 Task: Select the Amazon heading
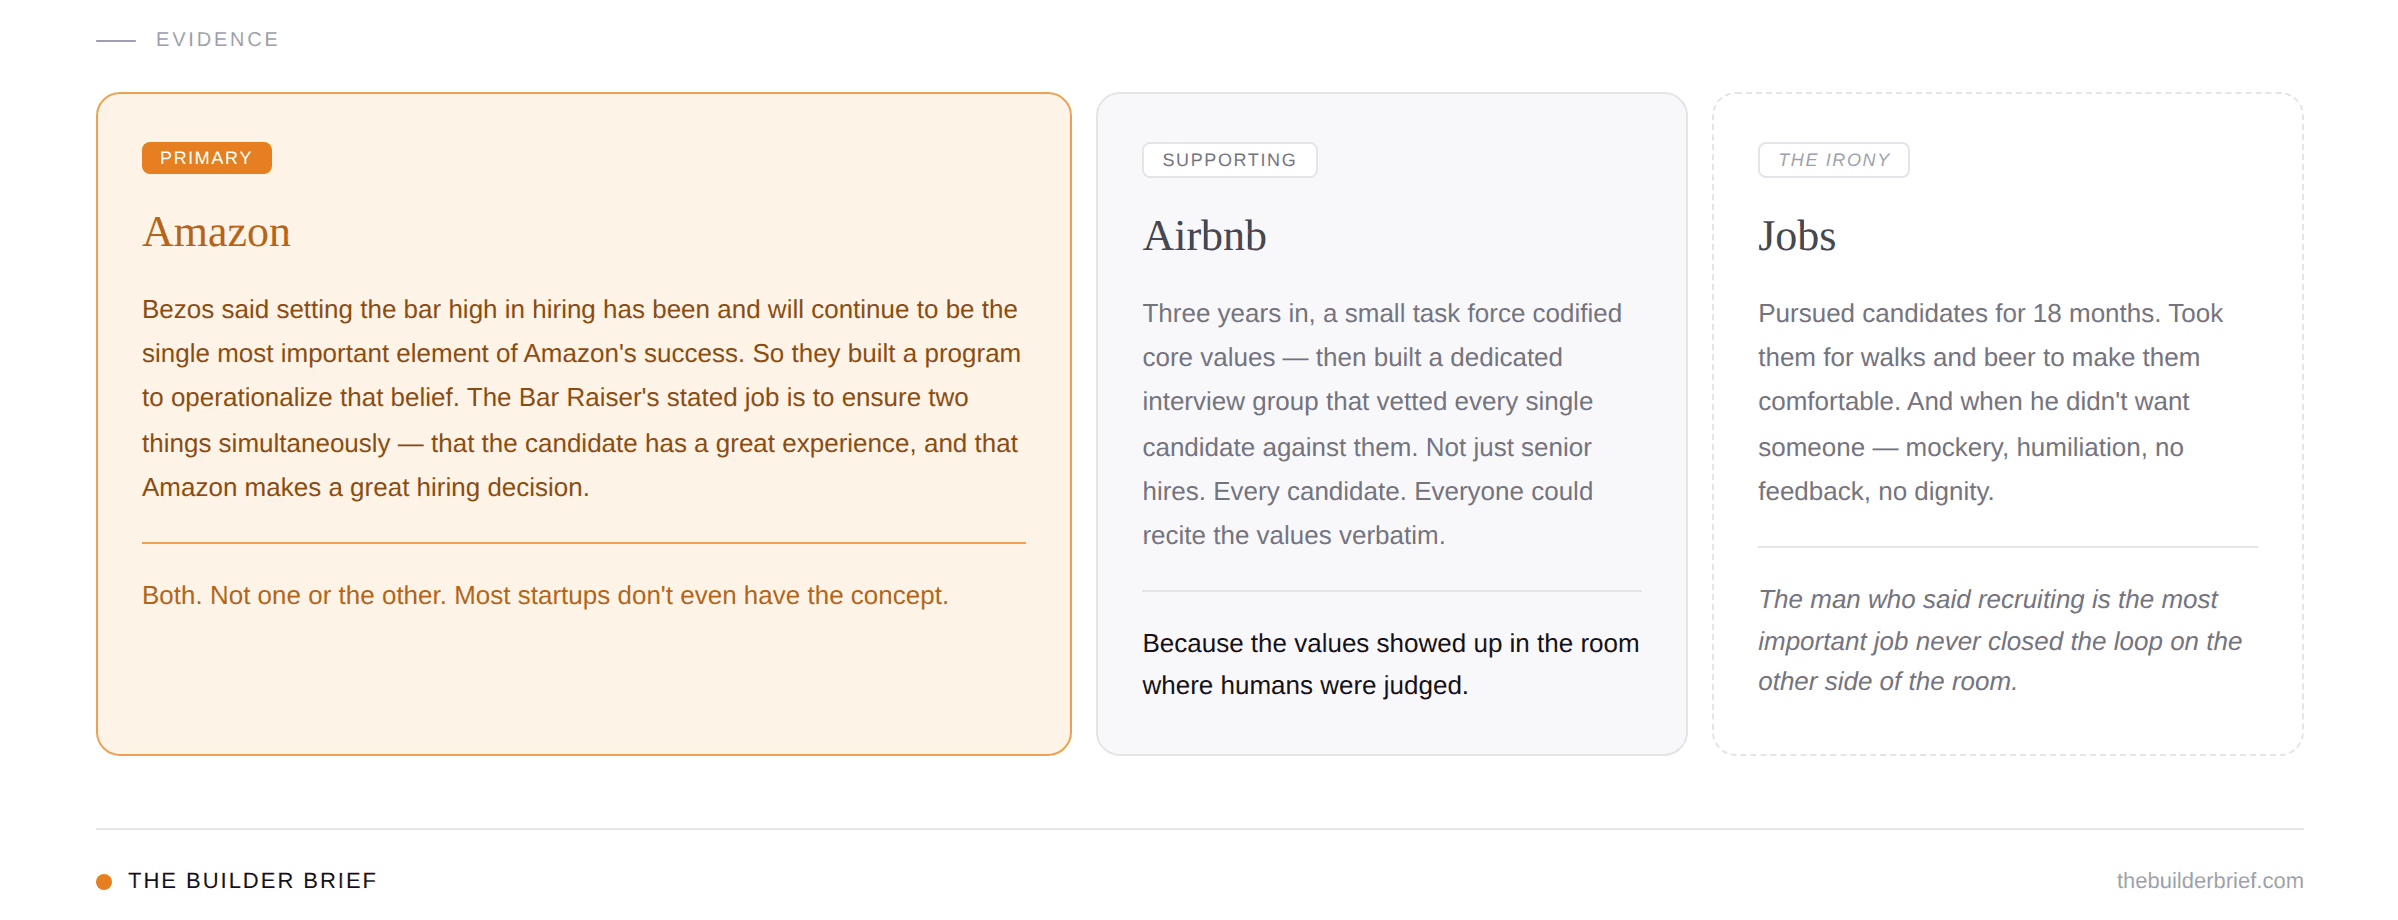coord(216,232)
